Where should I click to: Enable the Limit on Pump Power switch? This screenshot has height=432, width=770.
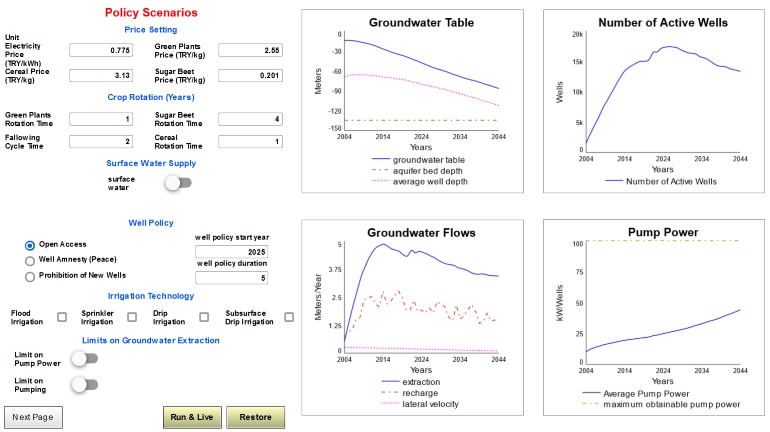tap(84, 359)
